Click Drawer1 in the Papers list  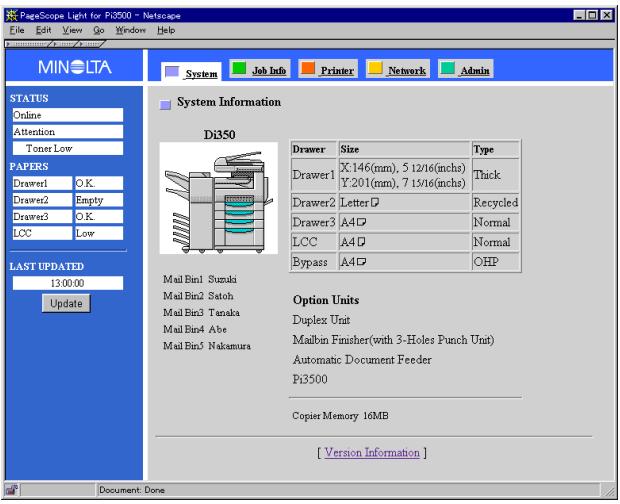coord(42,183)
